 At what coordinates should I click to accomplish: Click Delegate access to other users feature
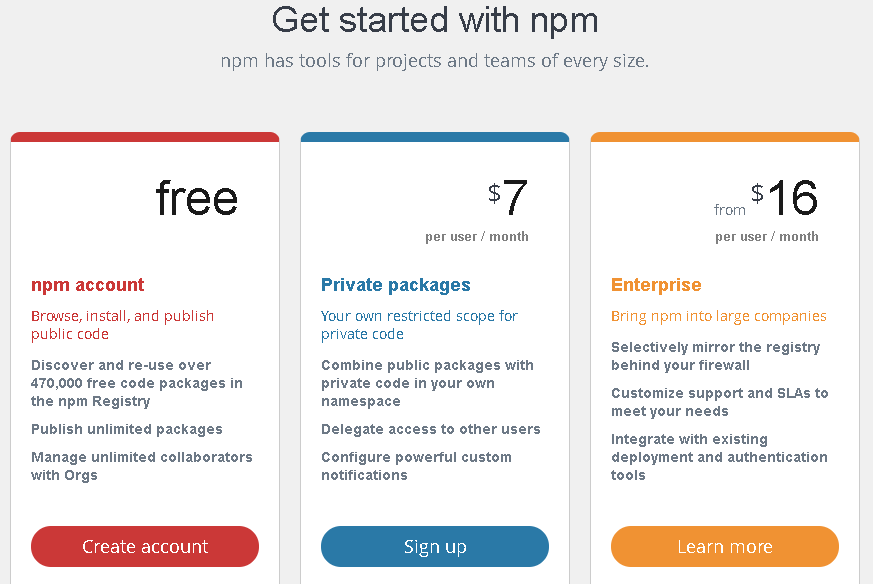430,429
